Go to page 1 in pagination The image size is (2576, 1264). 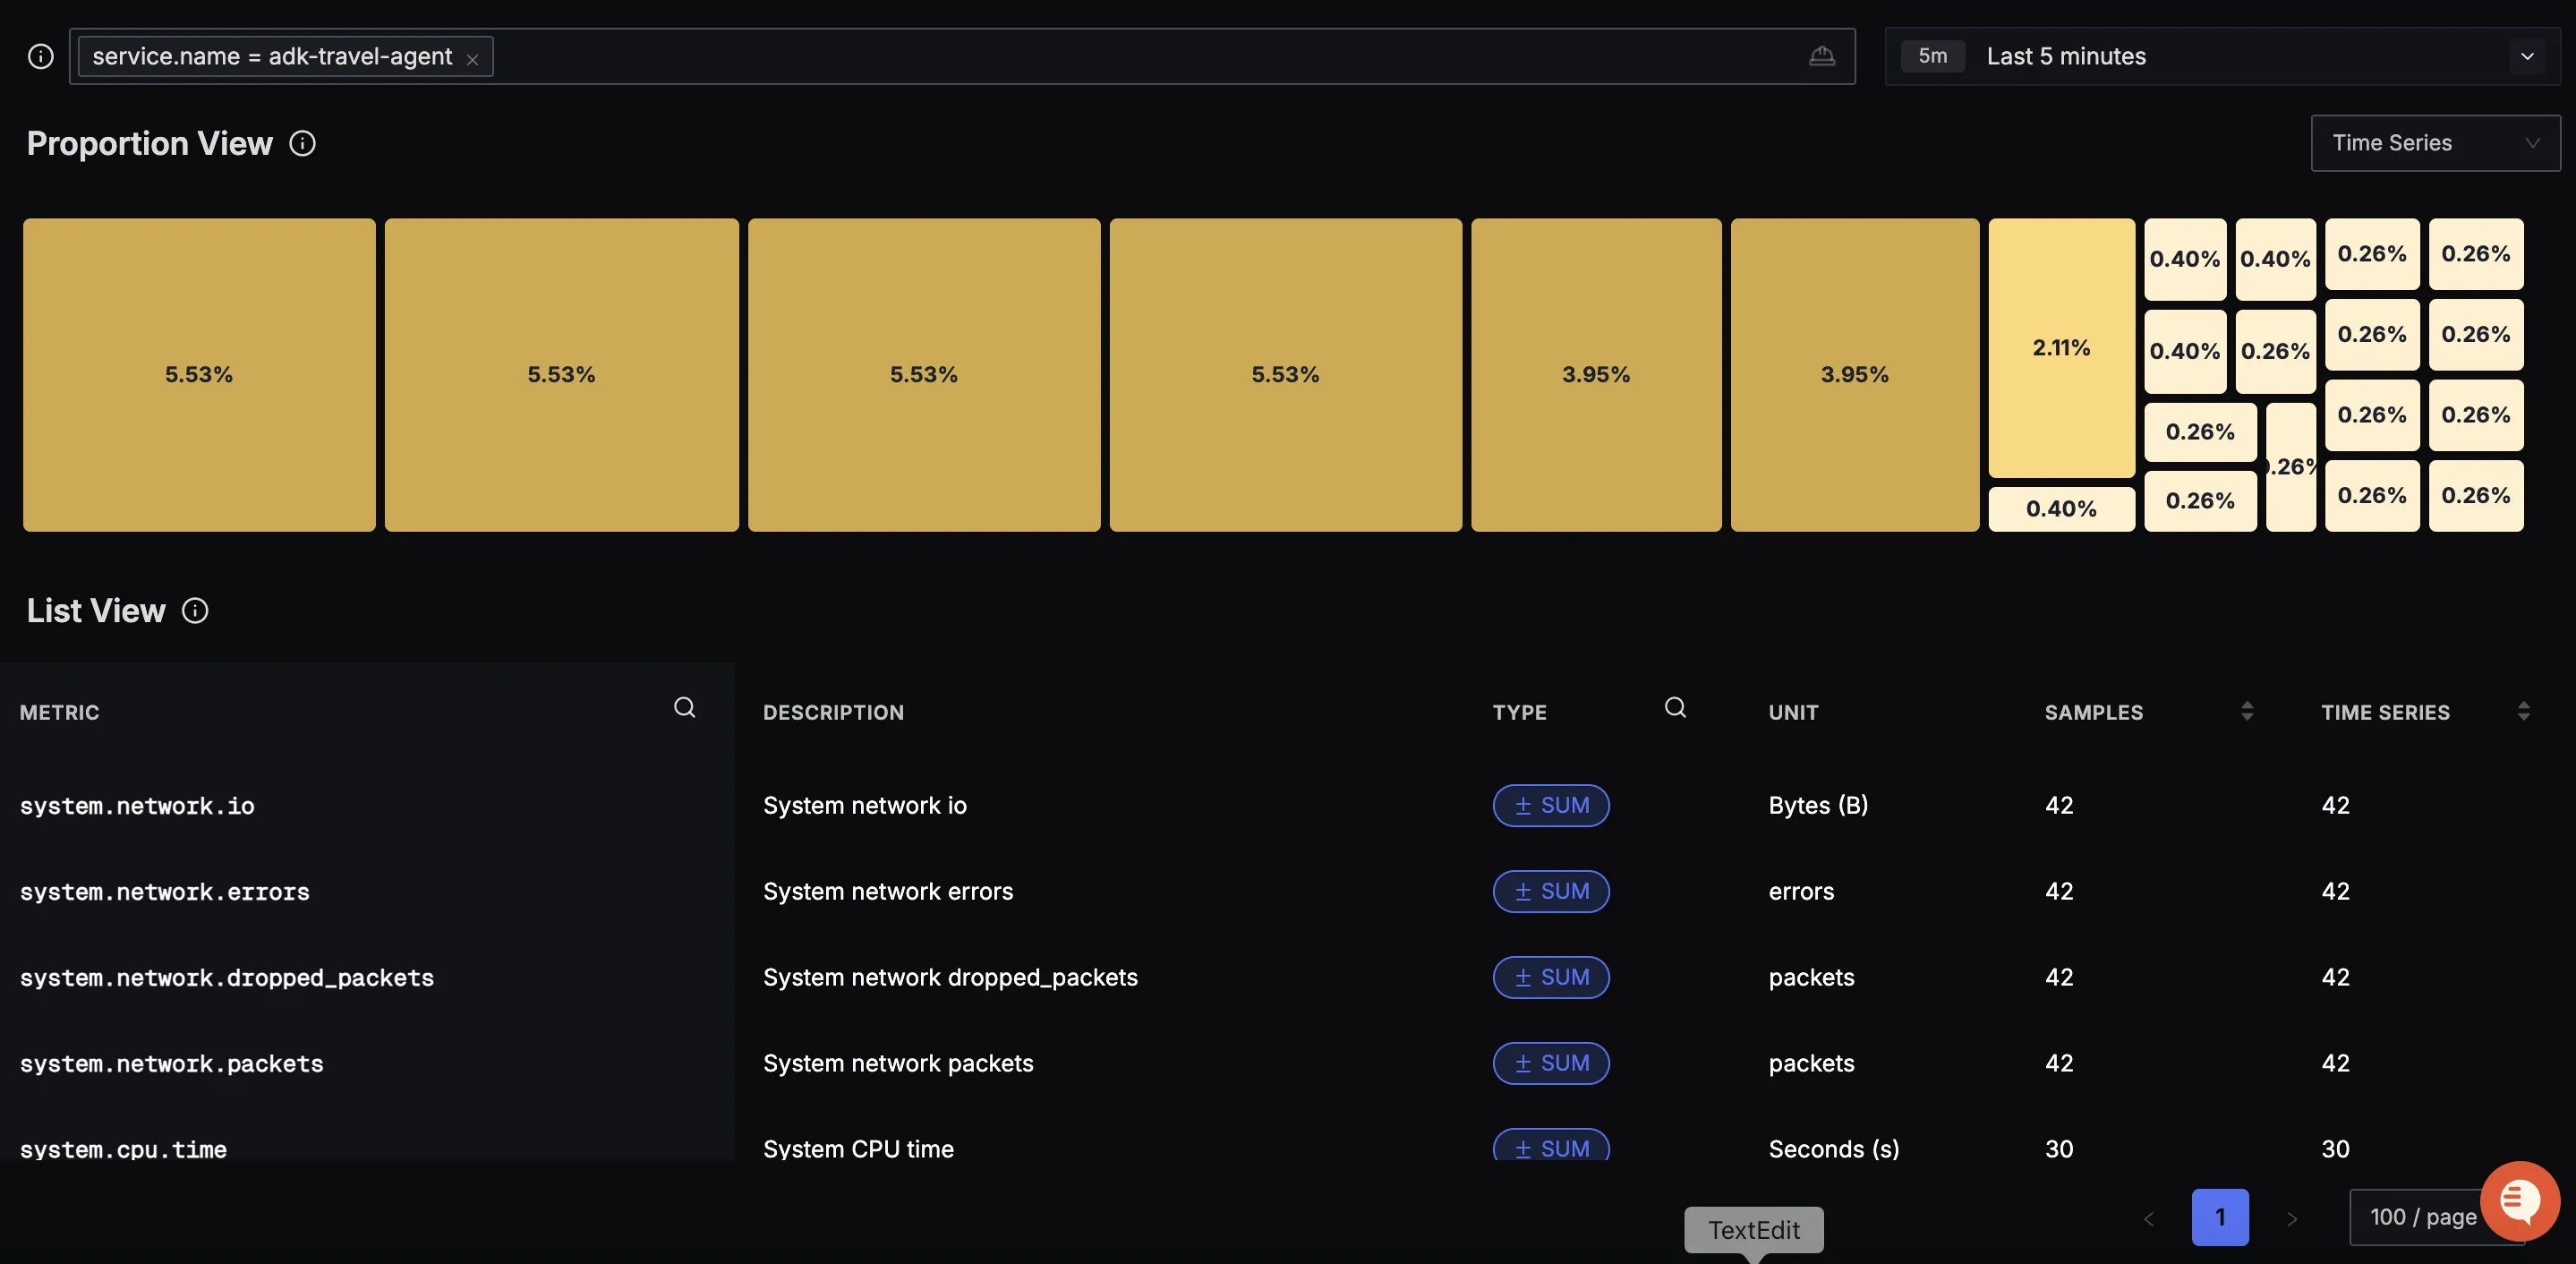2219,1217
